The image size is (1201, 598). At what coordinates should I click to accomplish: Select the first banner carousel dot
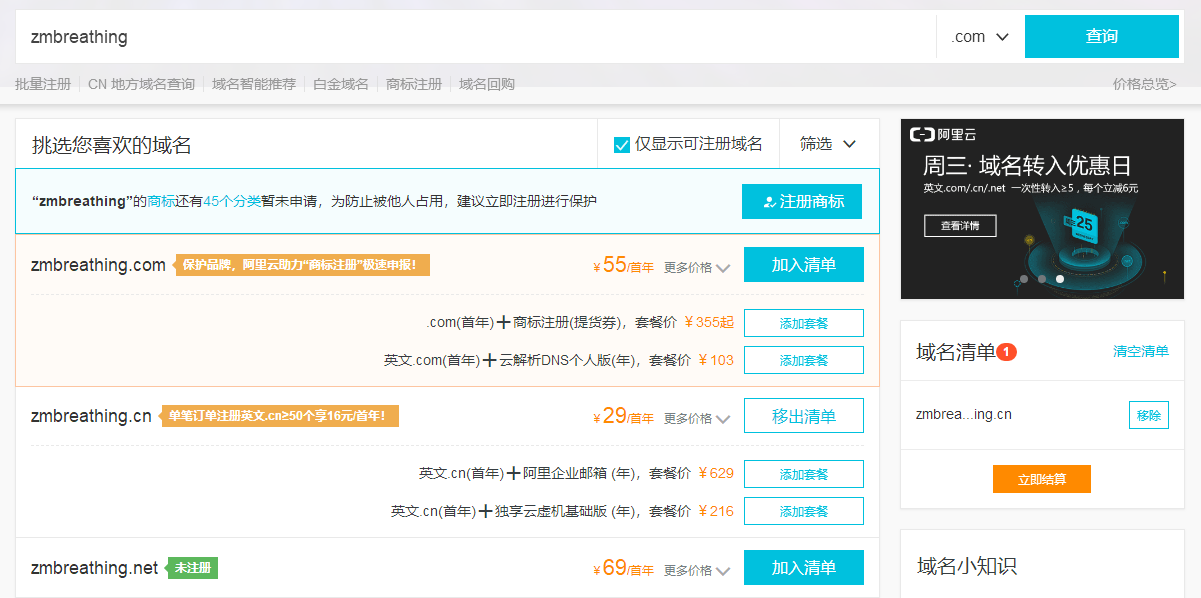(x=1022, y=279)
